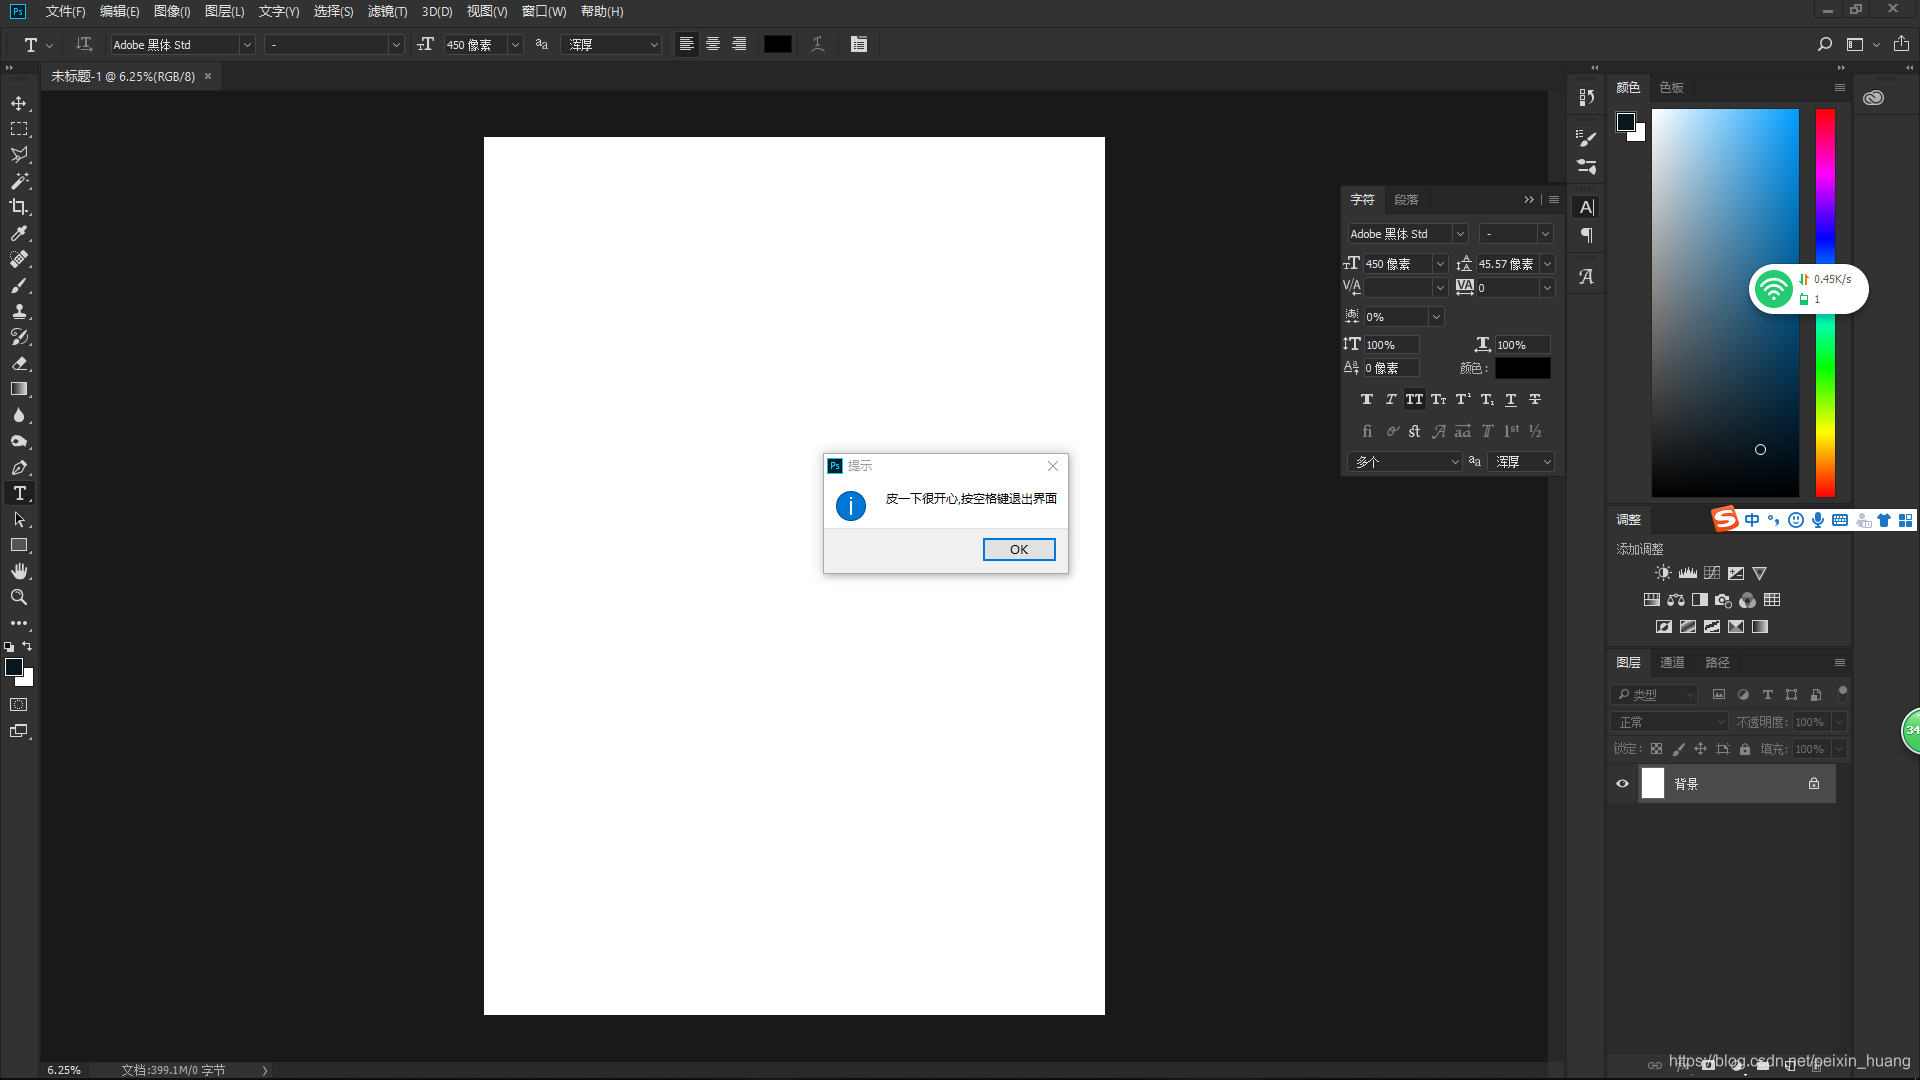Expand the font size dropdown in options bar
The image size is (1920, 1080).
point(515,45)
